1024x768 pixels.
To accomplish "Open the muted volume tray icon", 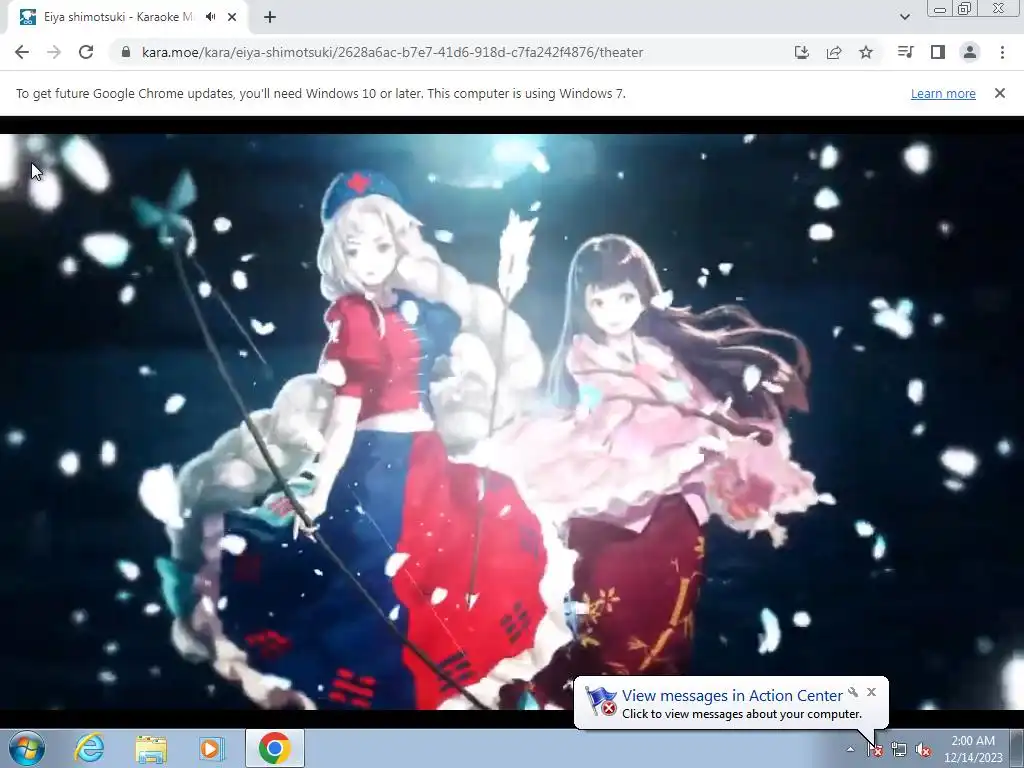I will (923, 750).
